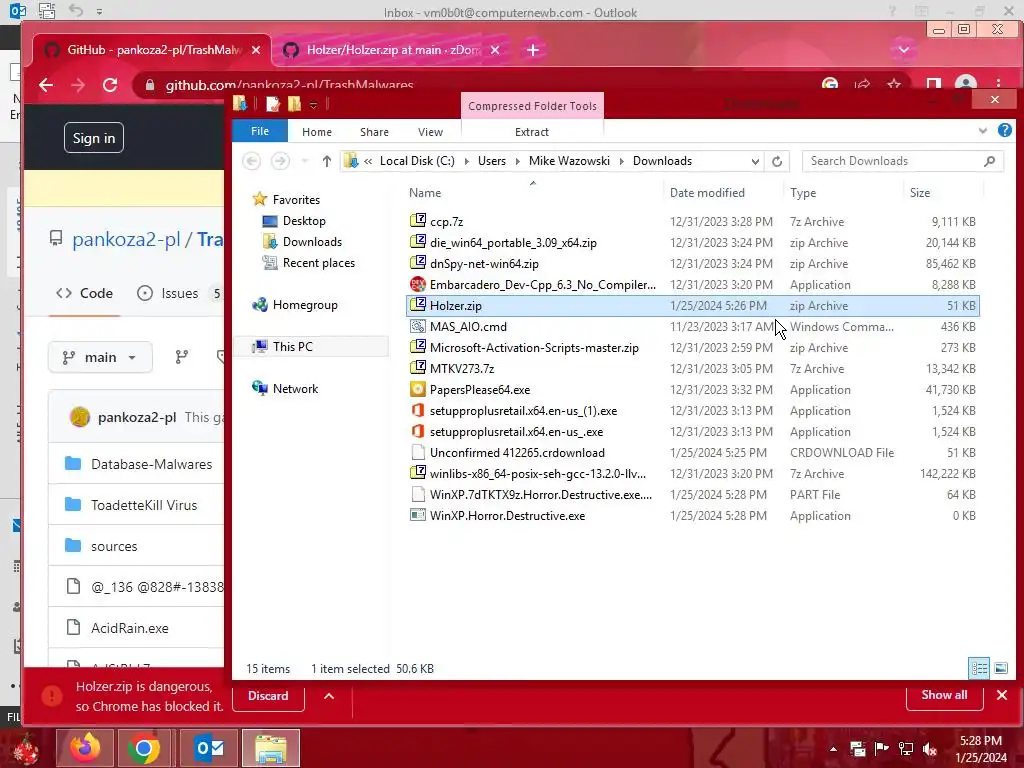This screenshot has height=768, width=1024.
Task: Click the Explorer Forward navigation arrow
Action: [x=280, y=161]
